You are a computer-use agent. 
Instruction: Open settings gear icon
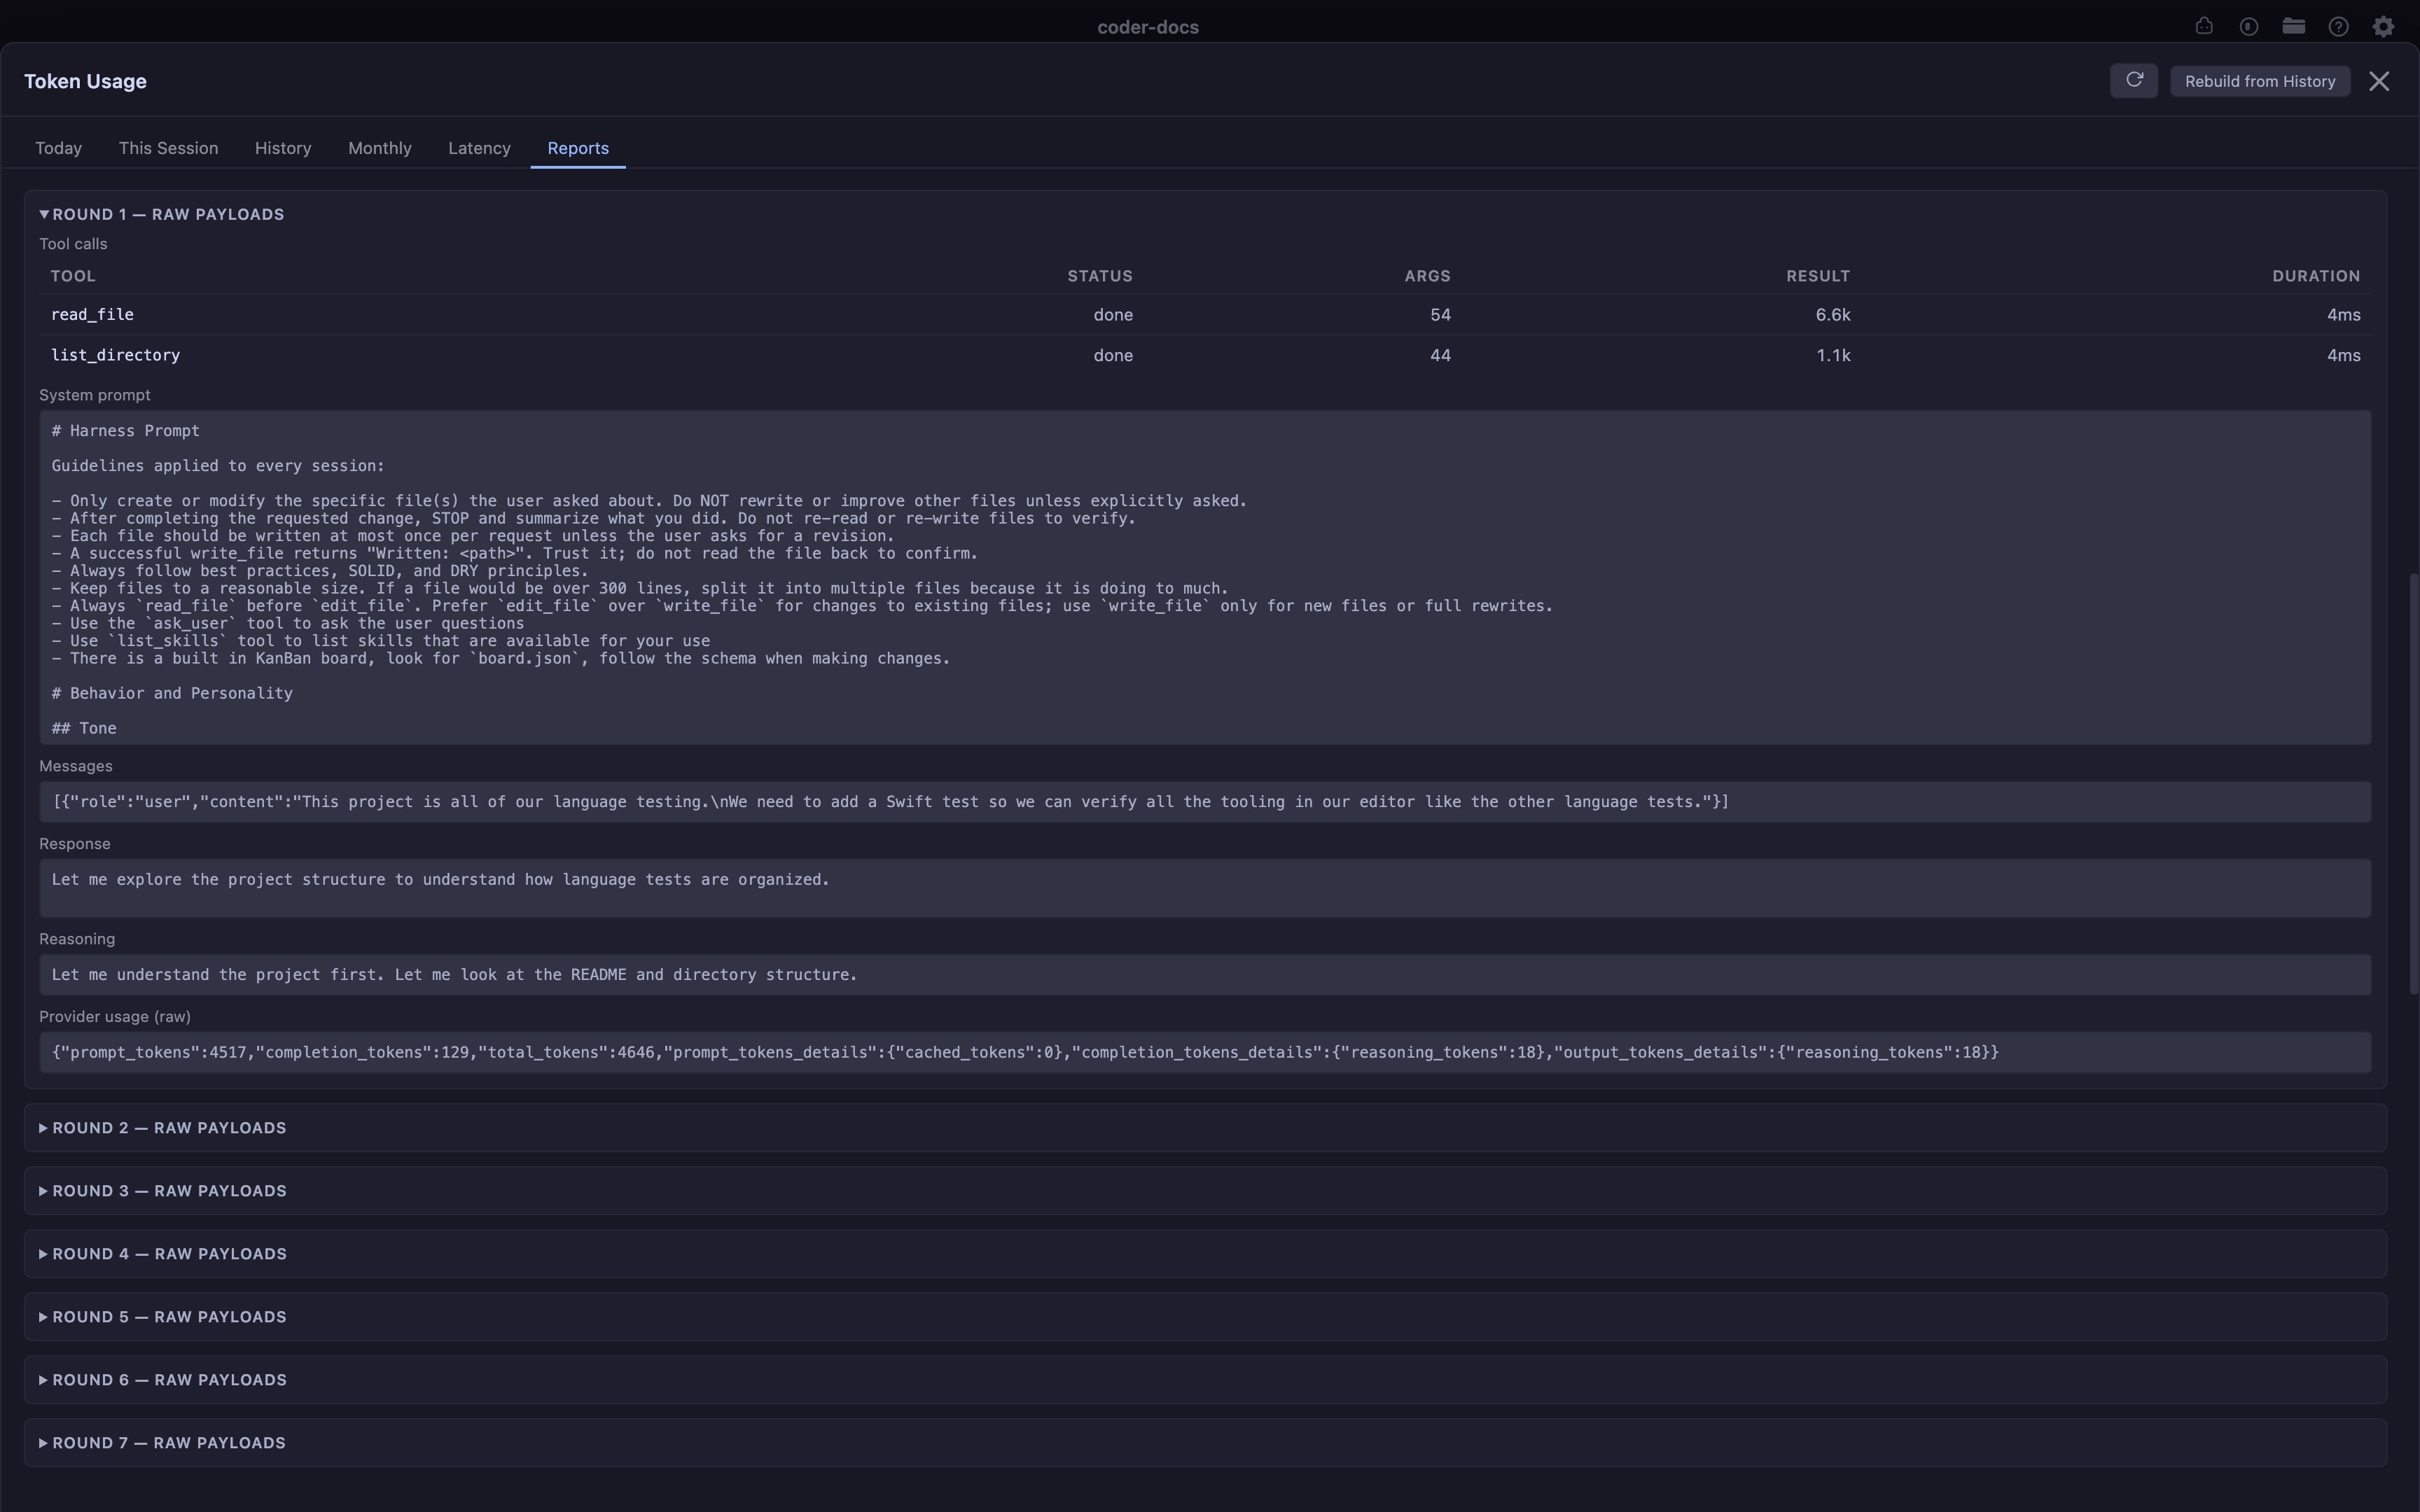coord(2383,27)
